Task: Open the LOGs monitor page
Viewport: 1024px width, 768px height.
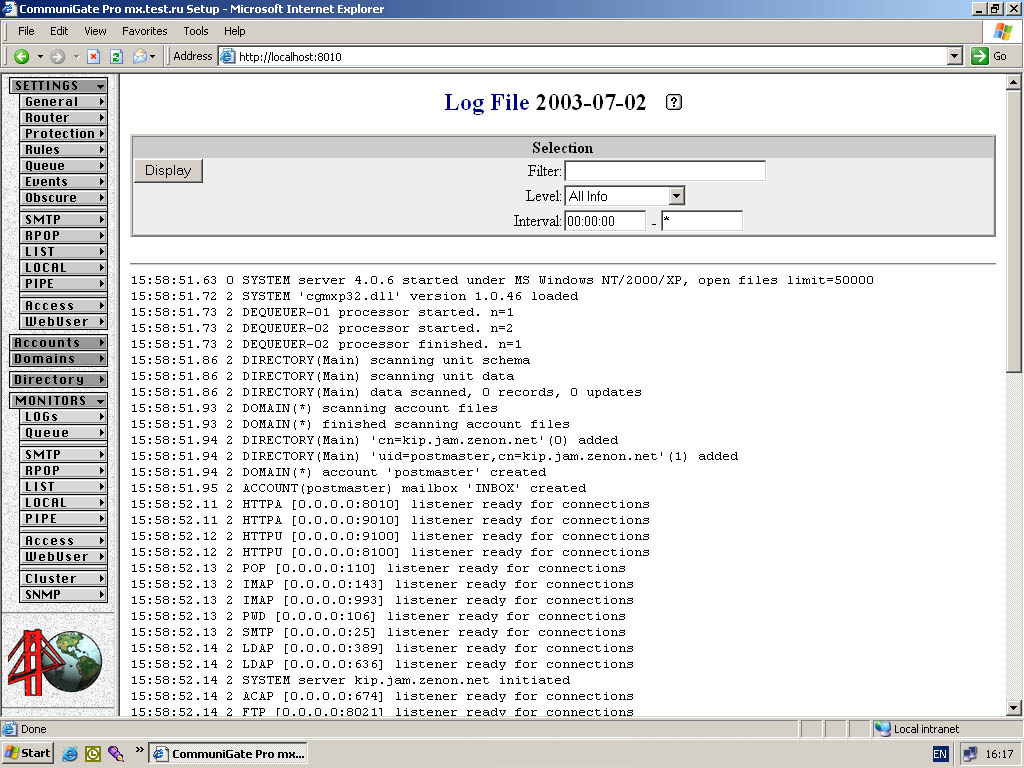Action: pyautogui.click(x=63, y=417)
